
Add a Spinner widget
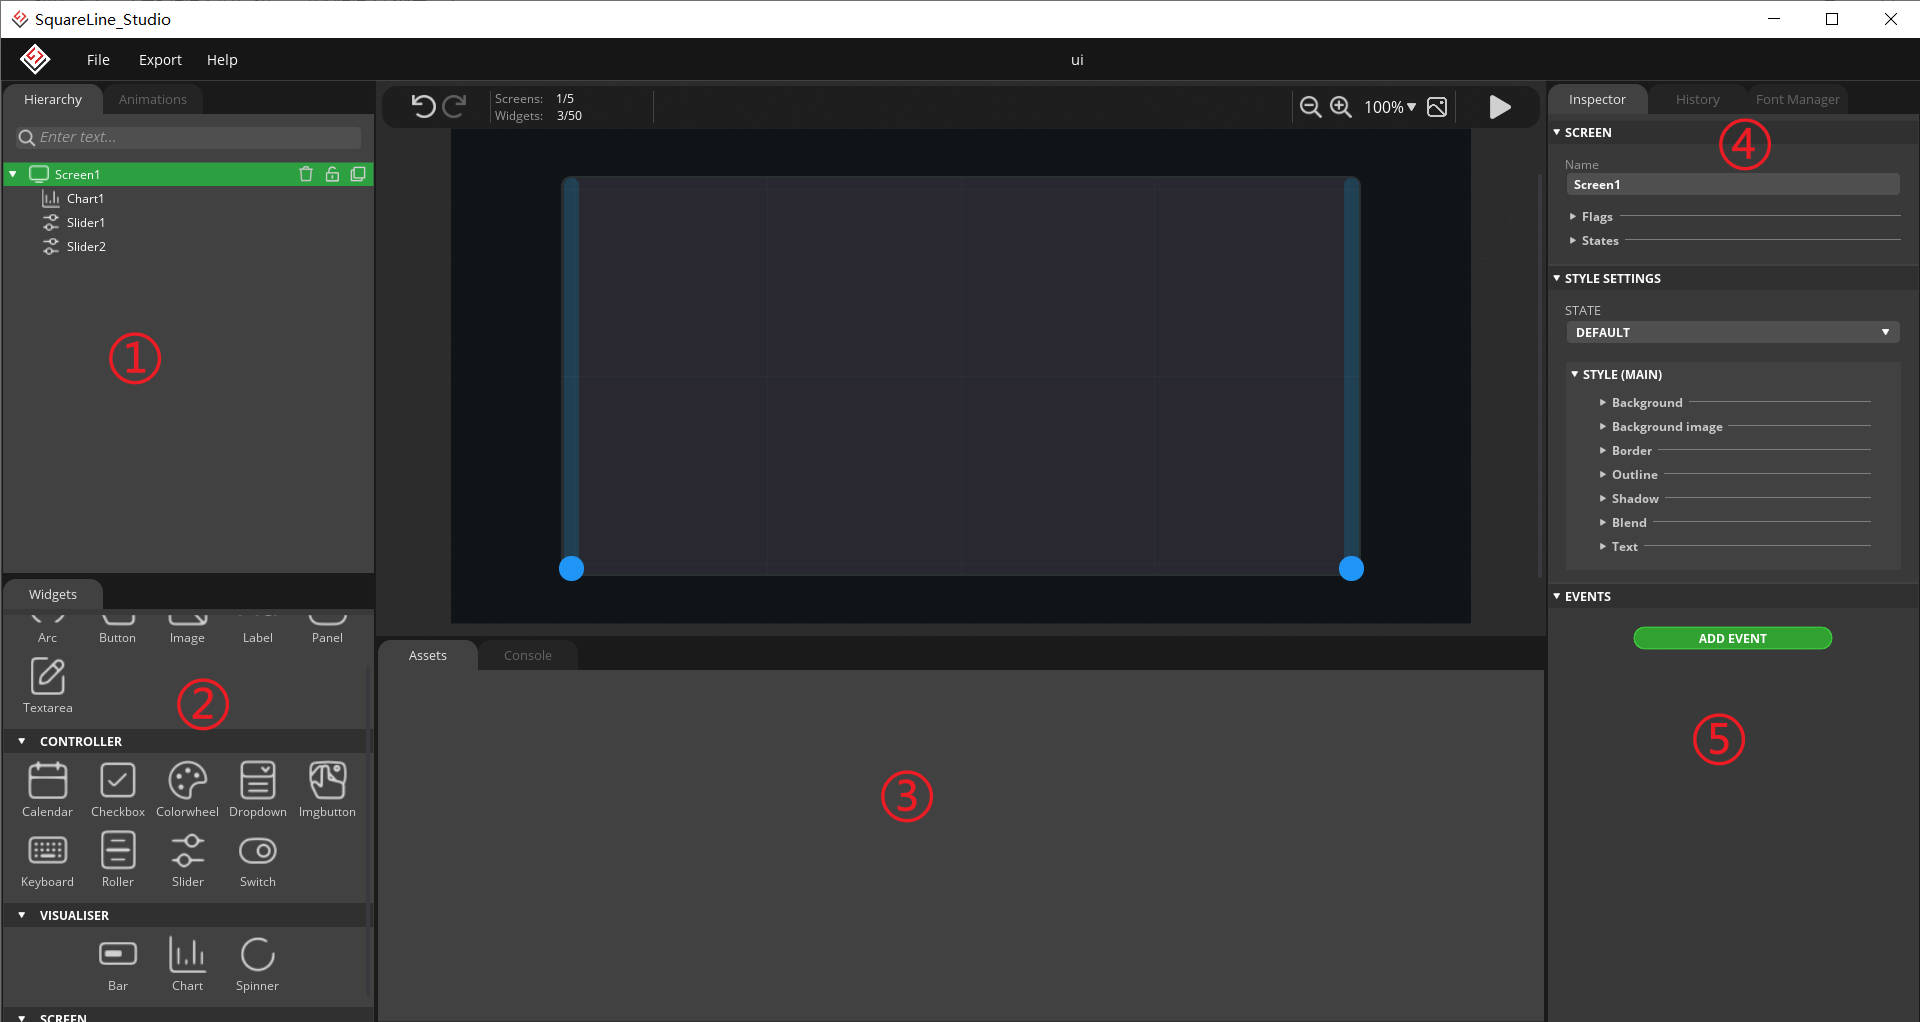258,964
